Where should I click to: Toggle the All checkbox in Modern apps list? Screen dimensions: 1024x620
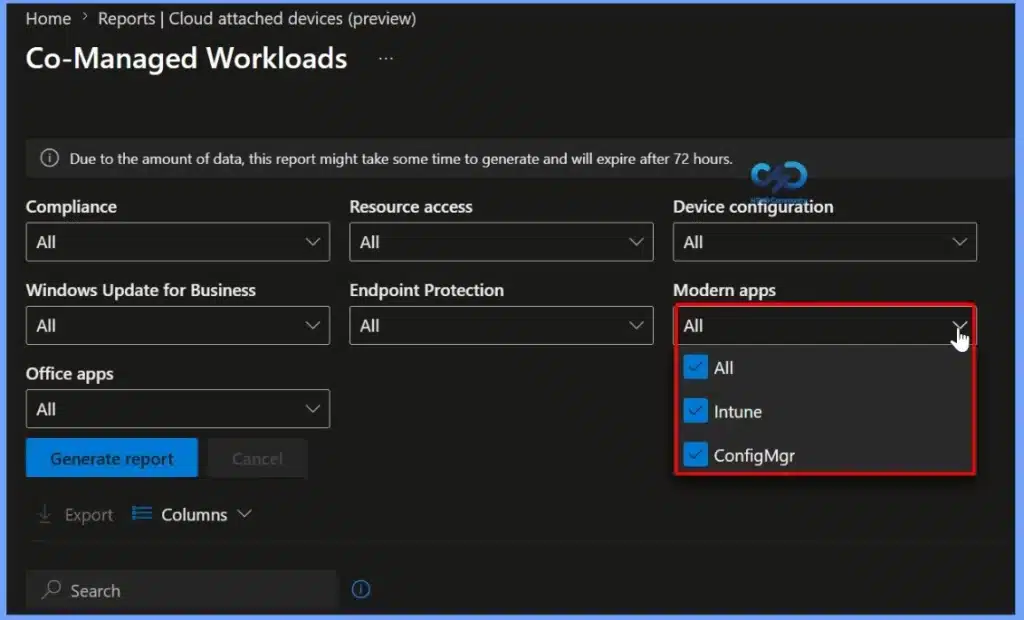point(695,367)
